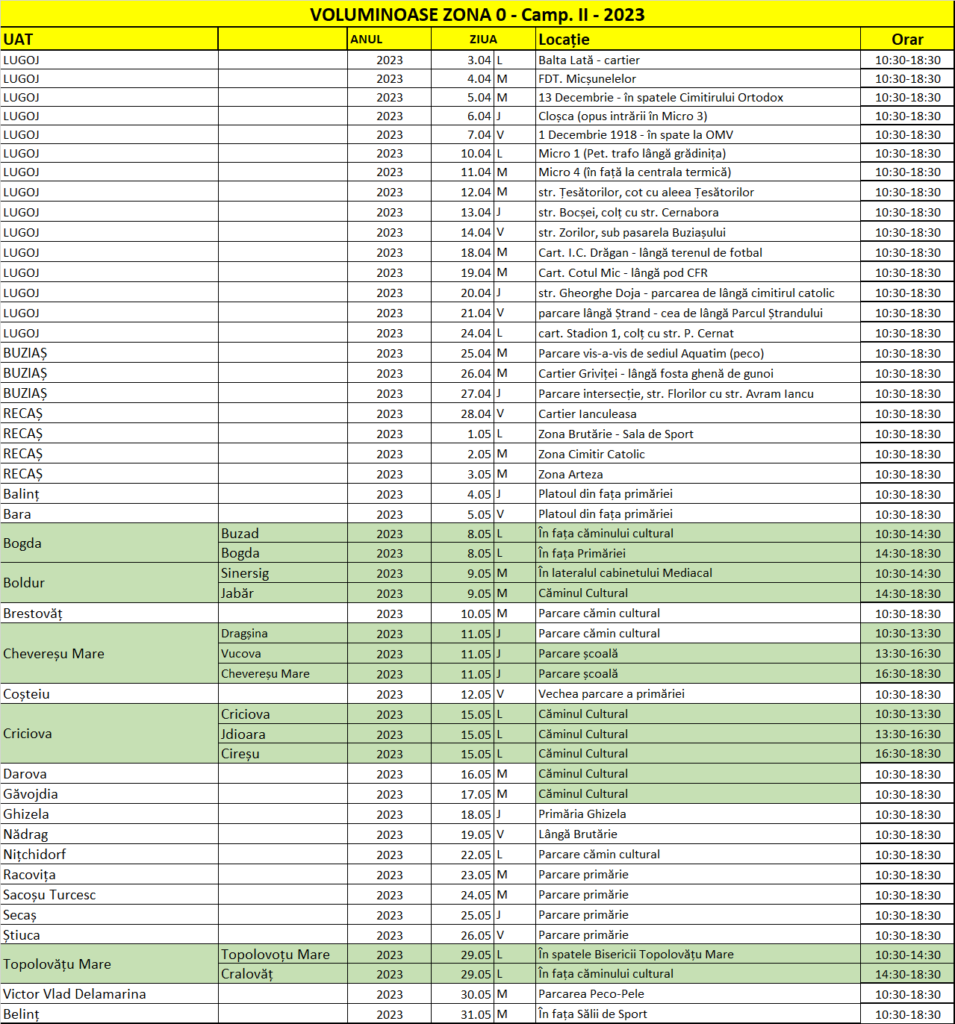955x1024 pixels.
Task: Click the Sacoșu Turcesc UAT cell
Action: (x=109, y=894)
